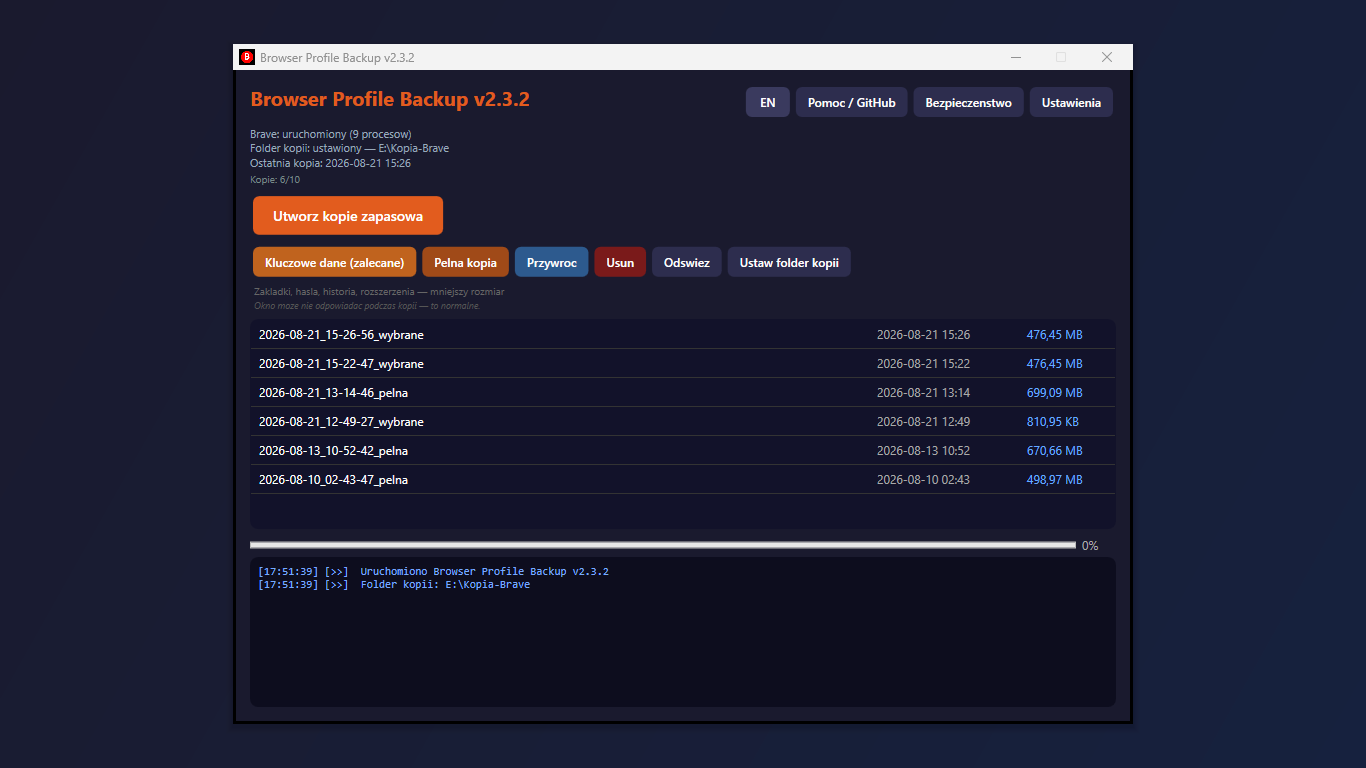
Task: Click the 'Ostatnia kopia' status line
Action: pos(330,163)
